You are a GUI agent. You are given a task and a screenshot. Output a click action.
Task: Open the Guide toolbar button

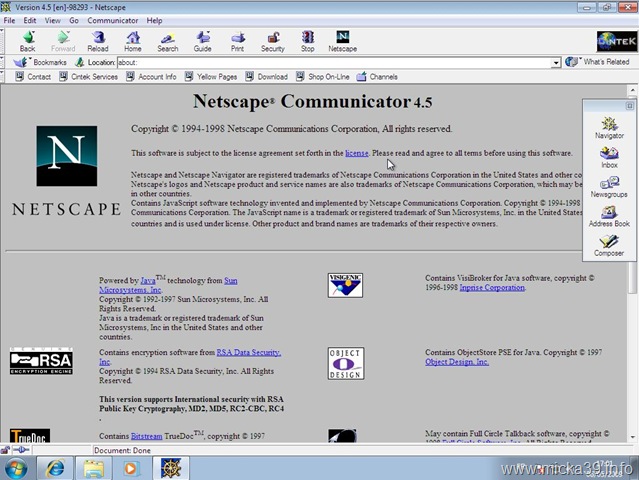tap(203, 42)
